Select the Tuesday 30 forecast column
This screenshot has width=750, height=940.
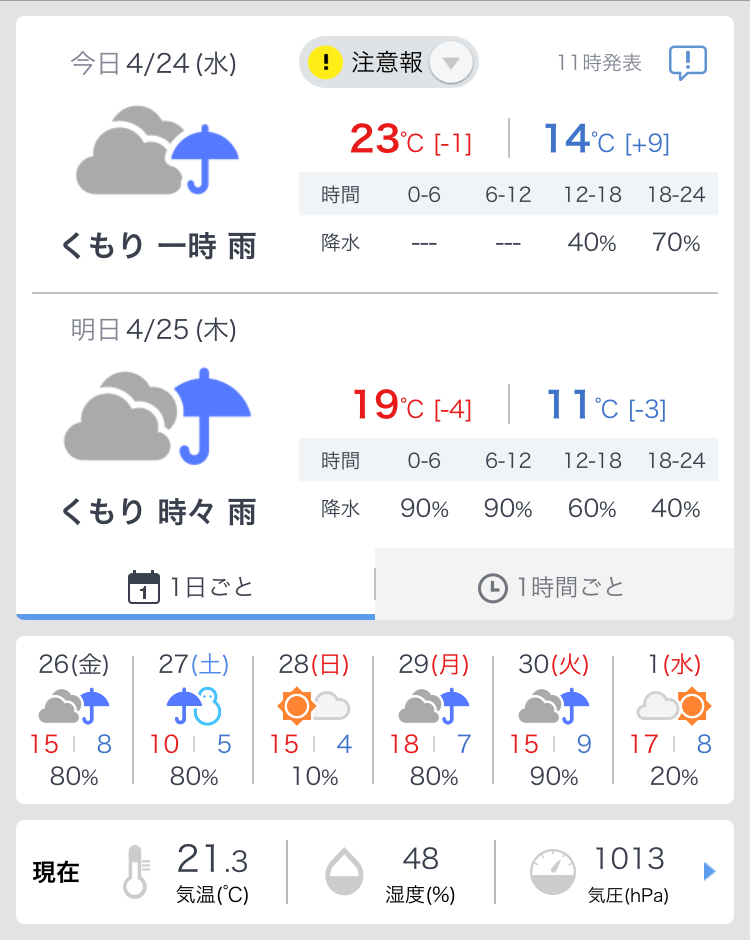pos(553,719)
